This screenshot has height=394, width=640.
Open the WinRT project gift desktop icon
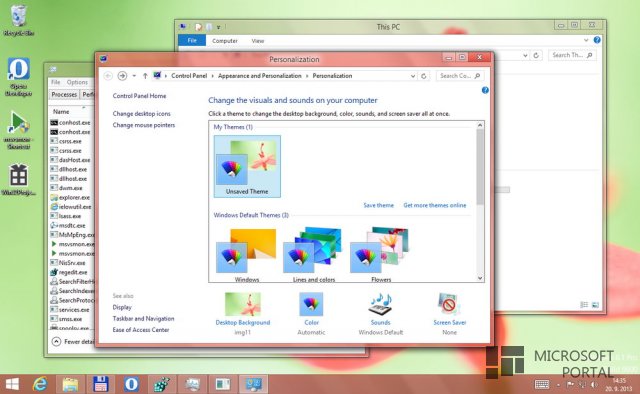pyautogui.click(x=19, y=180)
